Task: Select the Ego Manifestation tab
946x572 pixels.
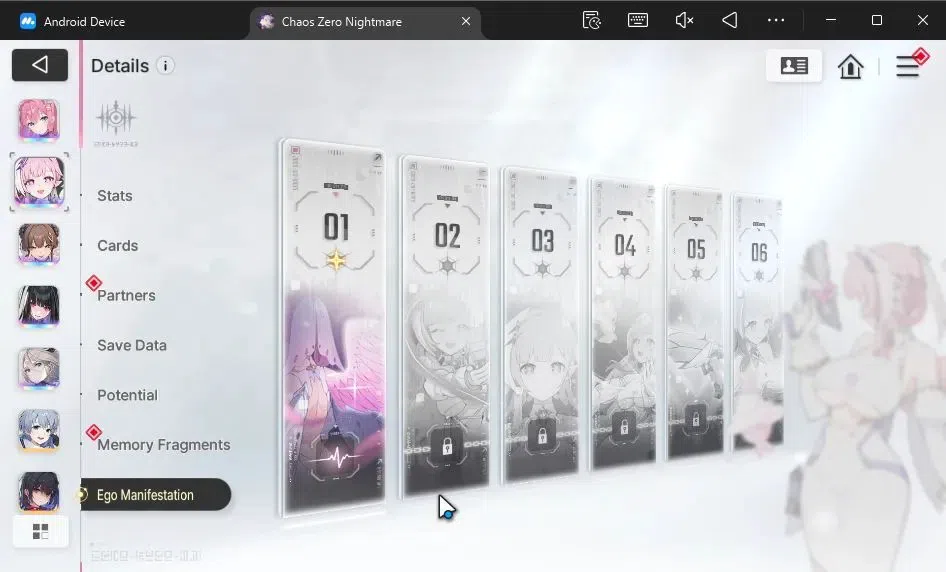Action: [155, 495]
